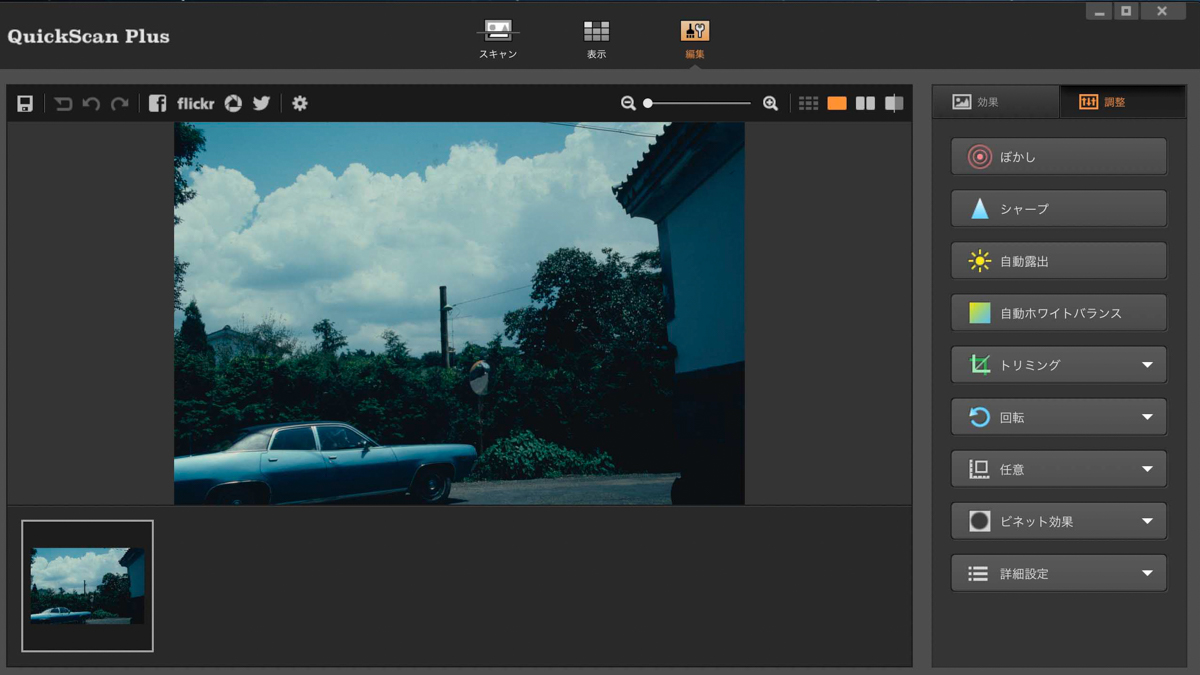Share the photo to Twitter
This screenshot has width=1200, height=675.
pyautogui.click(x=261, y=103)
